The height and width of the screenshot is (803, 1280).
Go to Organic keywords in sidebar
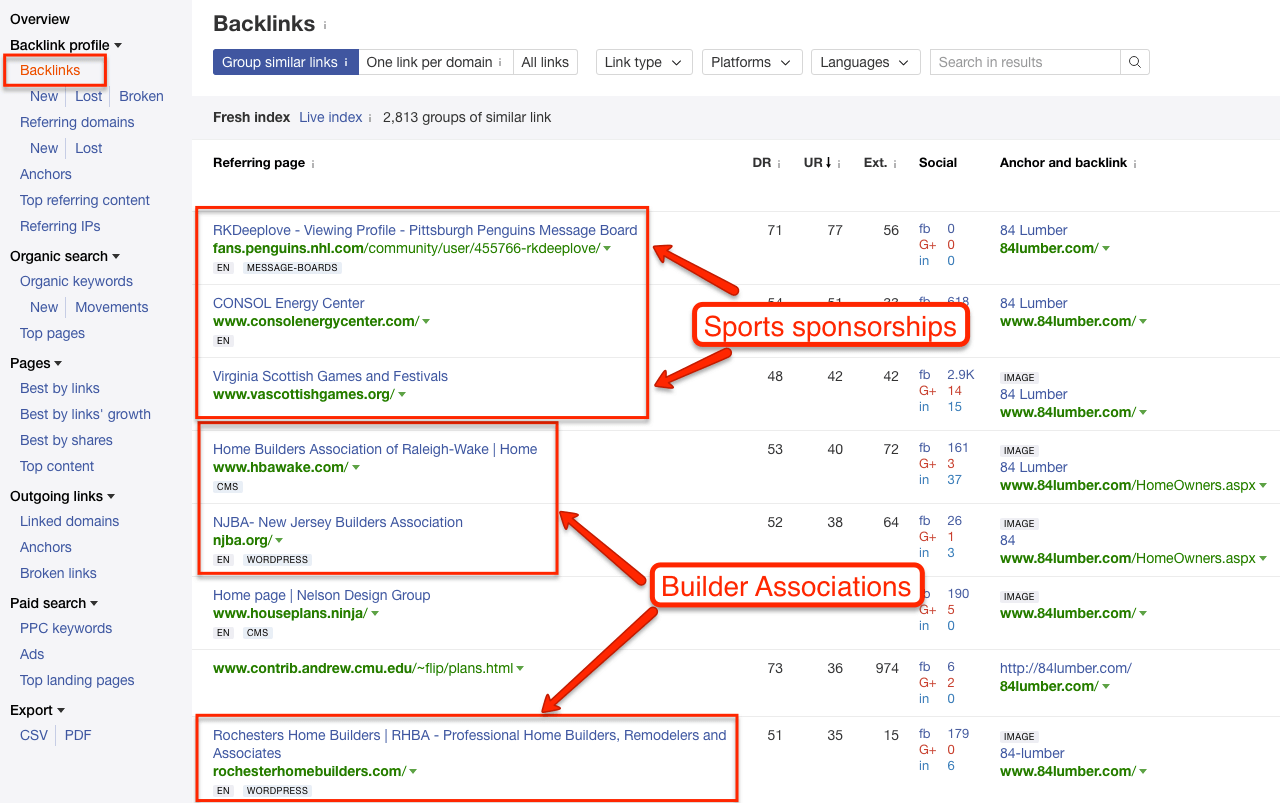[76, 281]
